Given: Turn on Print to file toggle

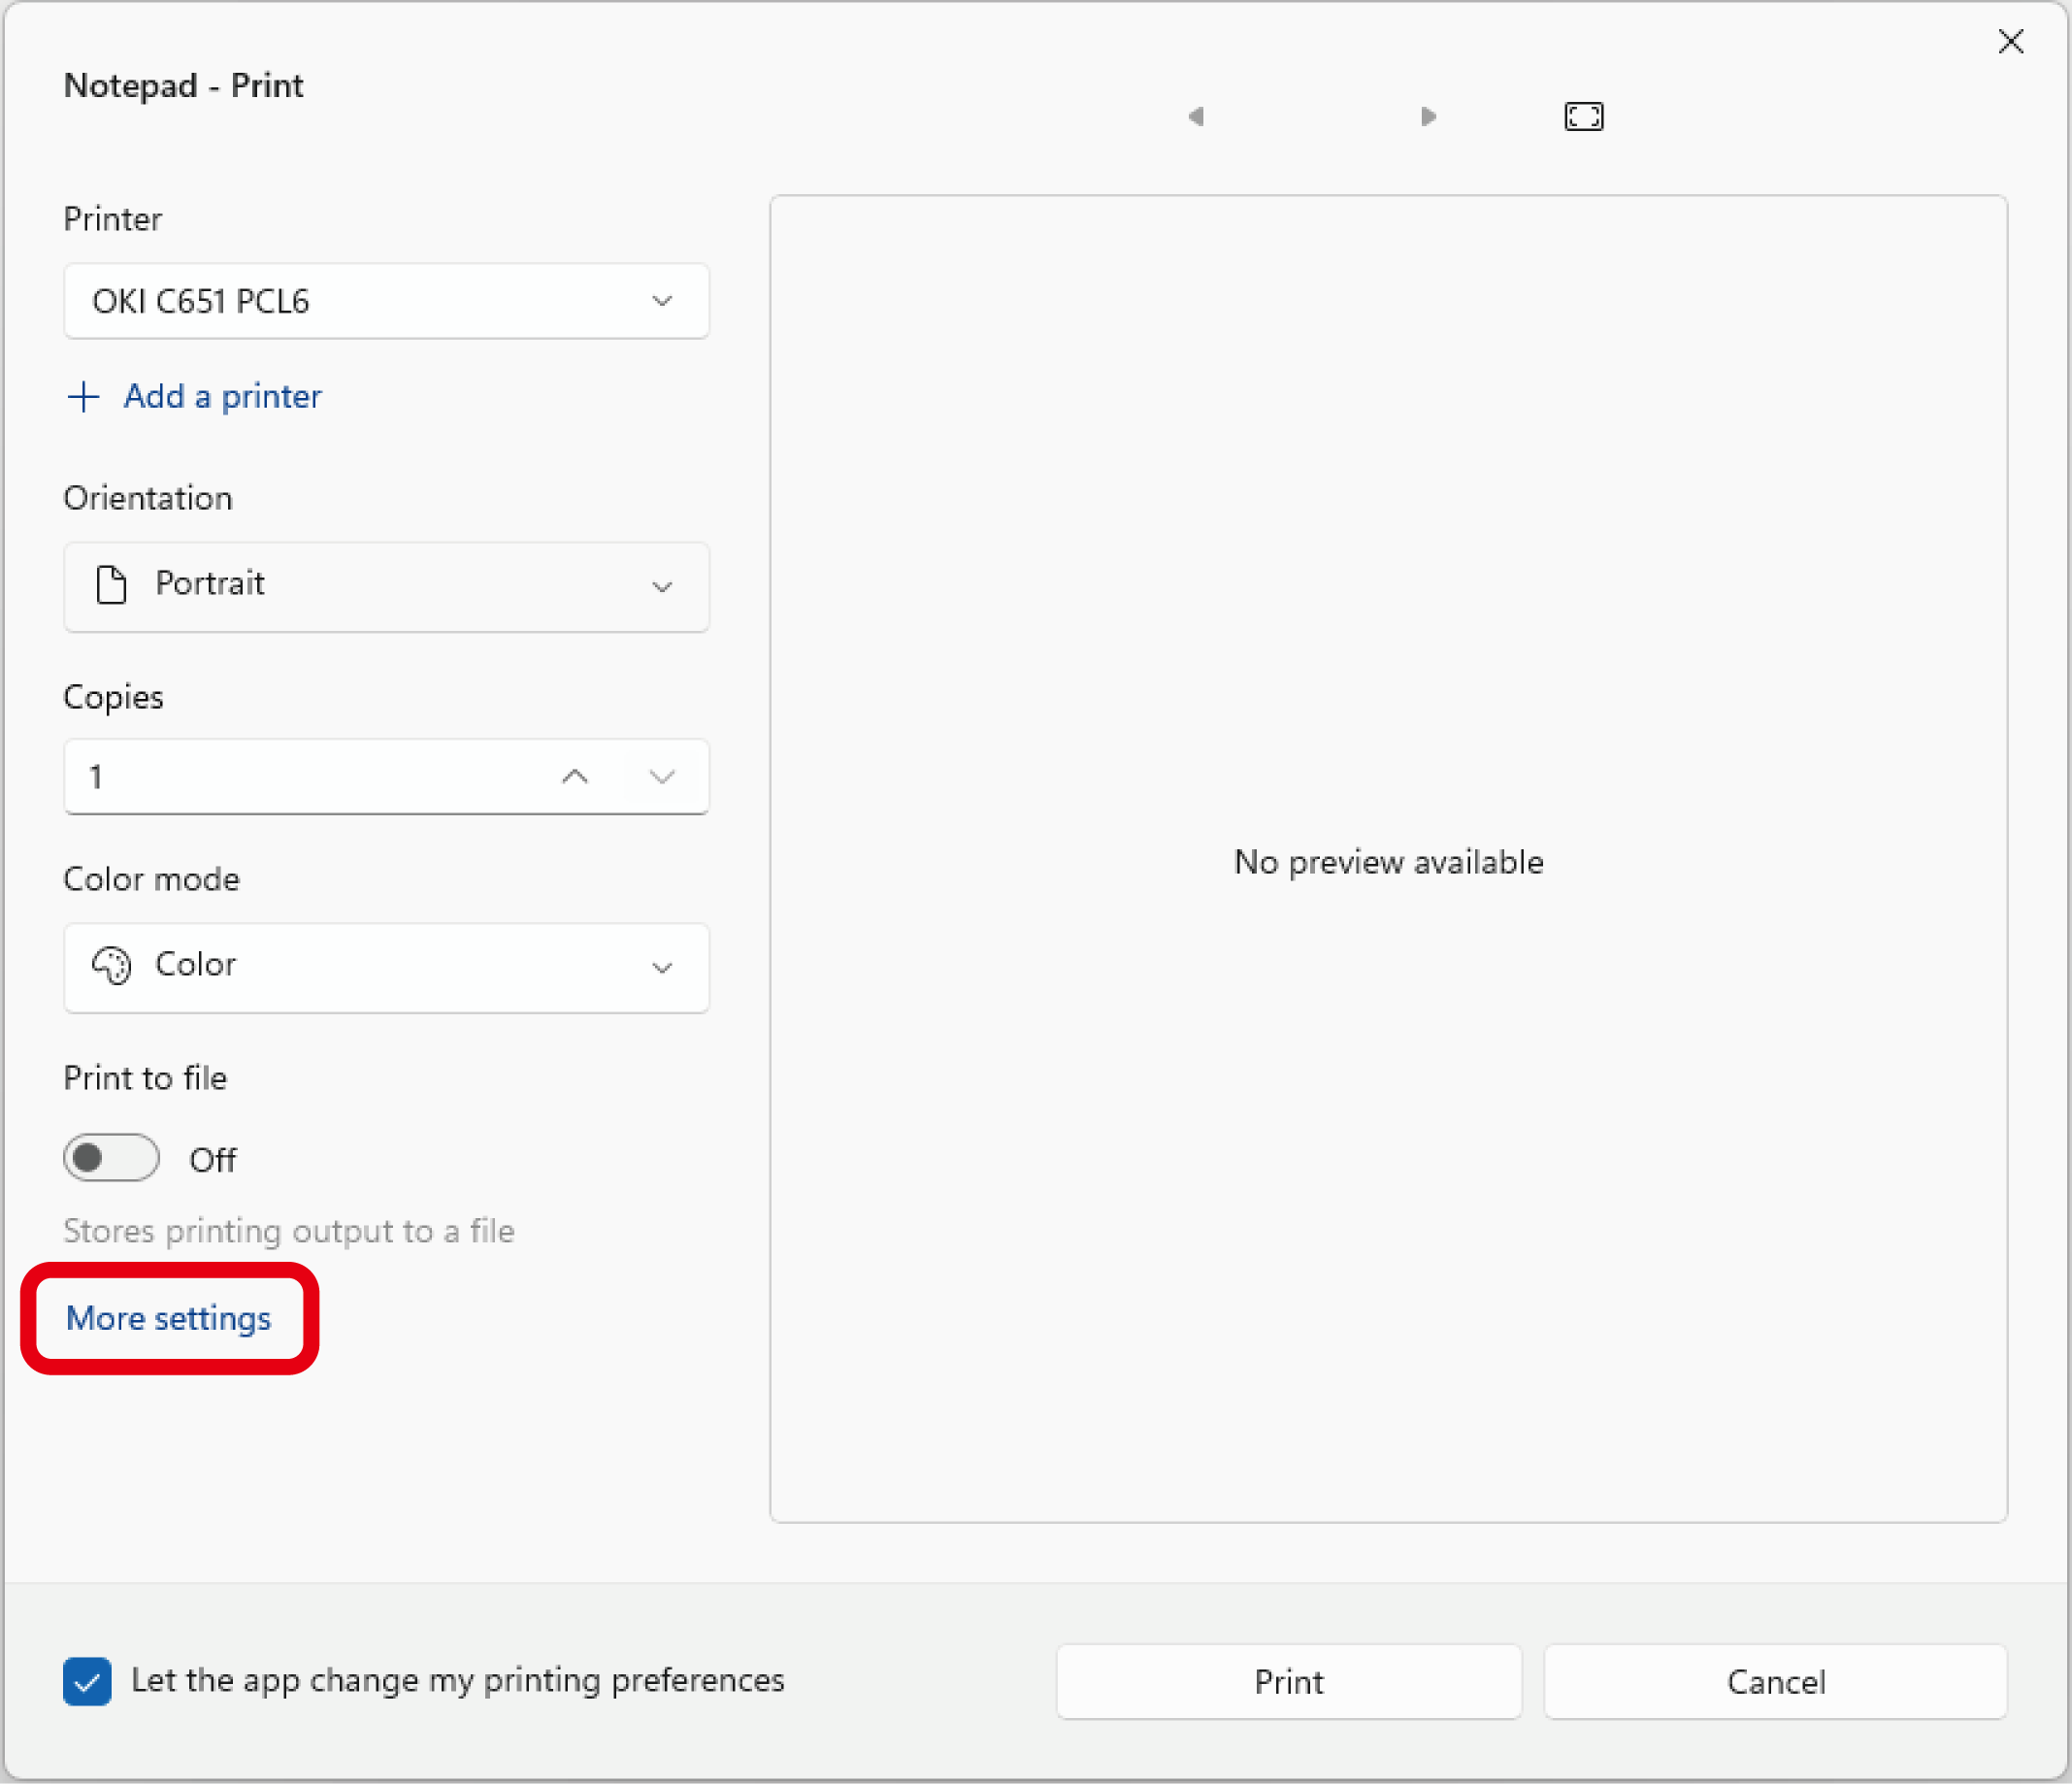Looking at the screenshot, I should pos(111,1158).
